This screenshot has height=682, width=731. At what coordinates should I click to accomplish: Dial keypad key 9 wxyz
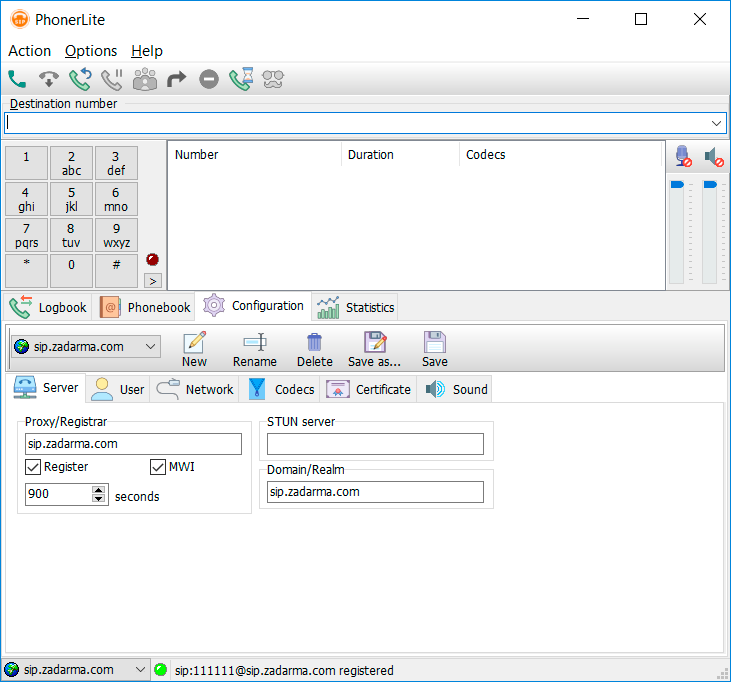coord(116,235)
